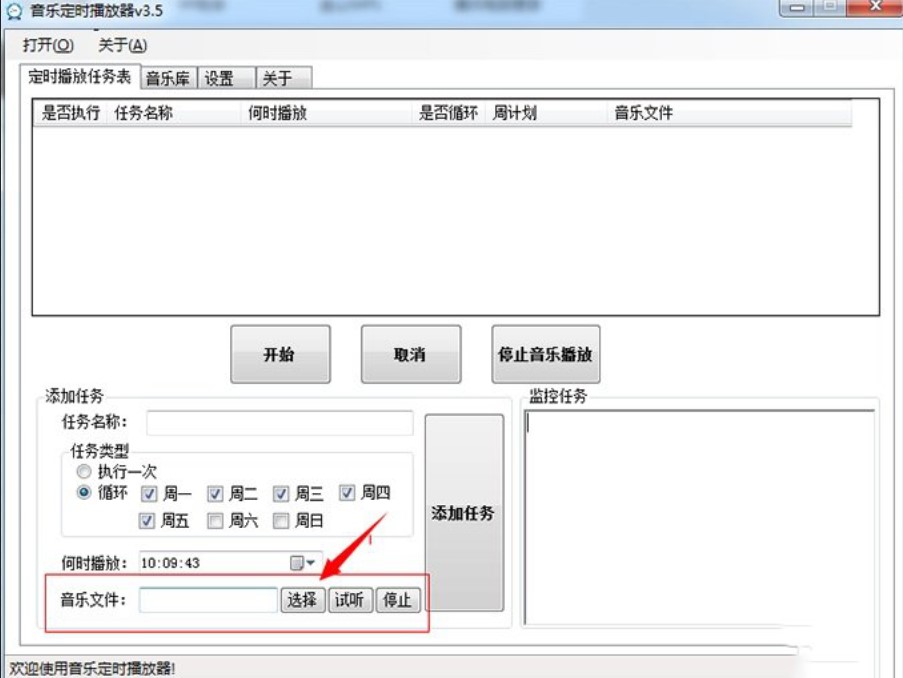Switch to the 关于 tab
Image resolution: width=903 pixels, height=678 pixels.
(x=284, y=78)
